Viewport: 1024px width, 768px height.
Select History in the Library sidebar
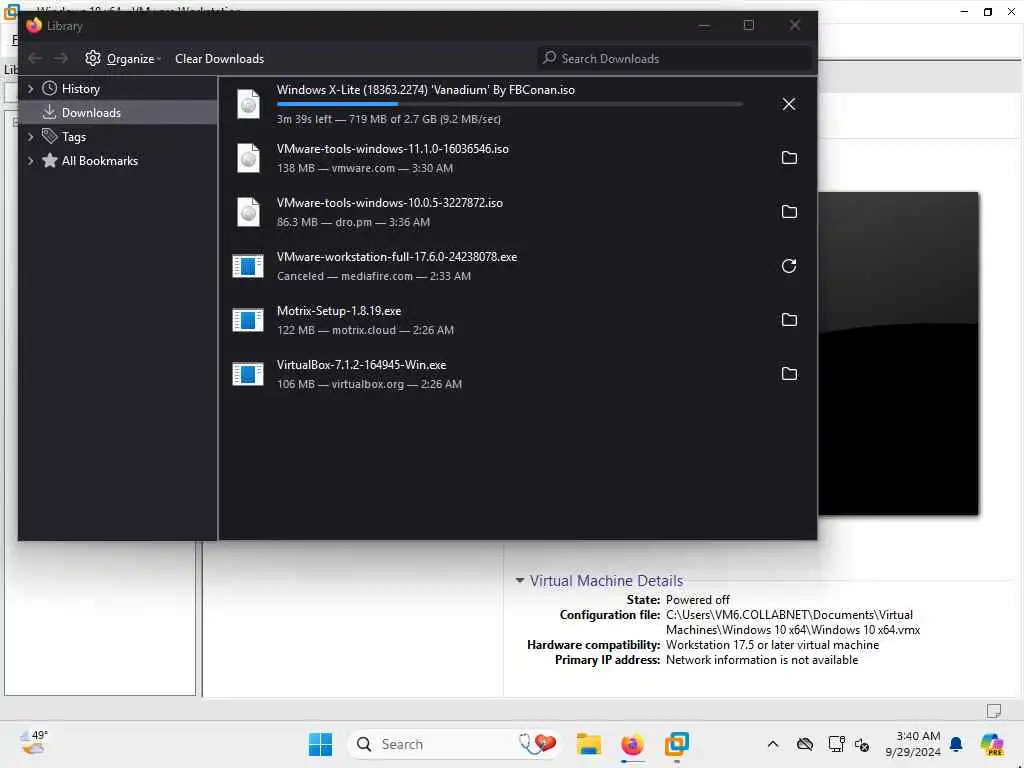click(x=80, y=89)
